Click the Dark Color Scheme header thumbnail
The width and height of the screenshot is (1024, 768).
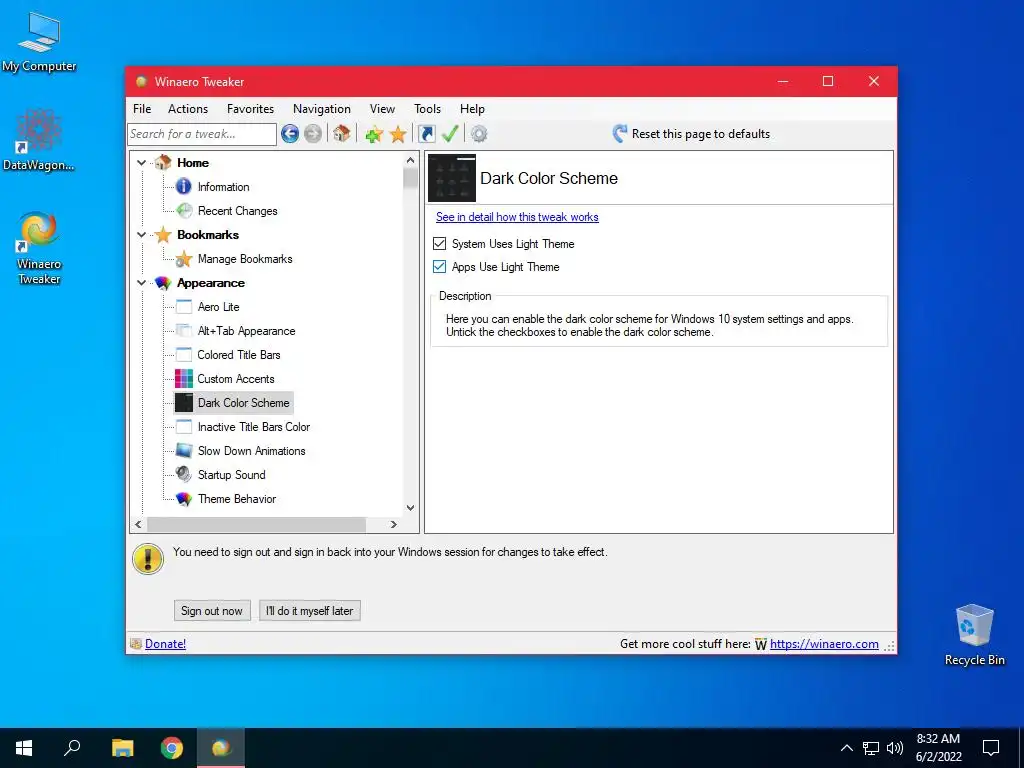click(x=452, y=178)
